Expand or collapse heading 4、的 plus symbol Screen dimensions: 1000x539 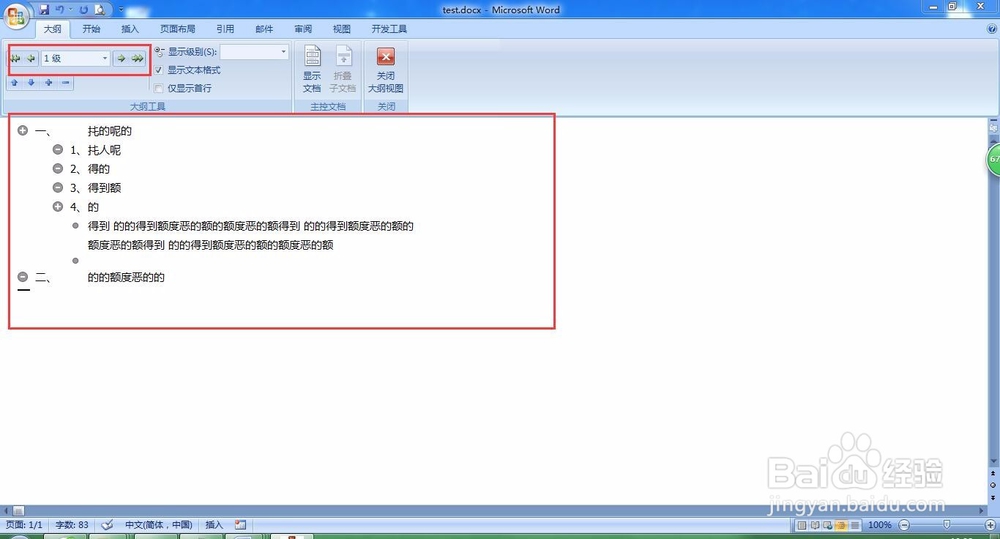[x=57, y=207]
